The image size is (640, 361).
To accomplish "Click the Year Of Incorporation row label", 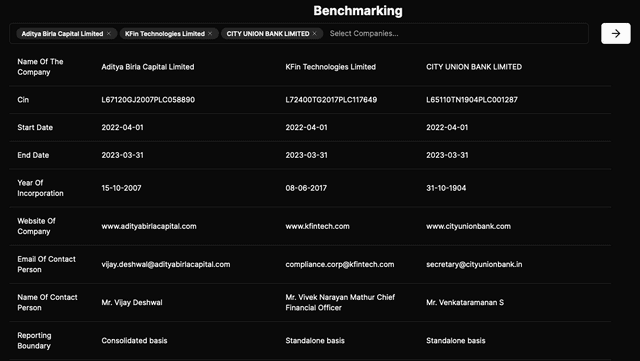I will pyautogui.click(x=40, y=188).
